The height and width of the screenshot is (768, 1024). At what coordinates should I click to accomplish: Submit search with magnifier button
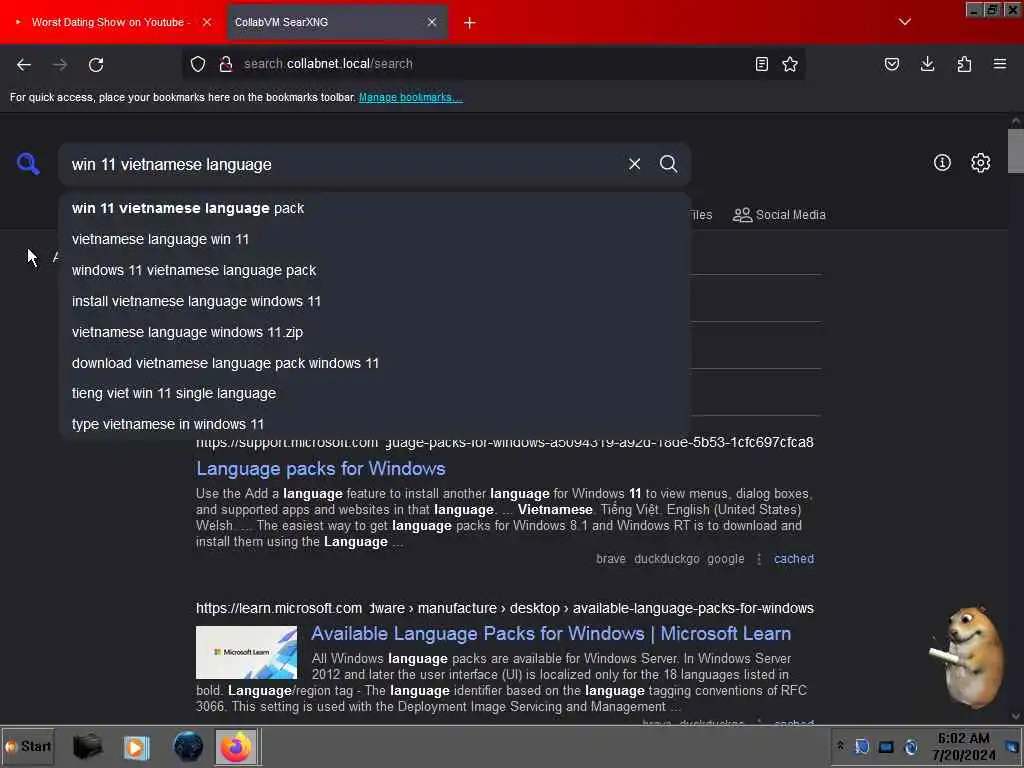pos(668,164)
